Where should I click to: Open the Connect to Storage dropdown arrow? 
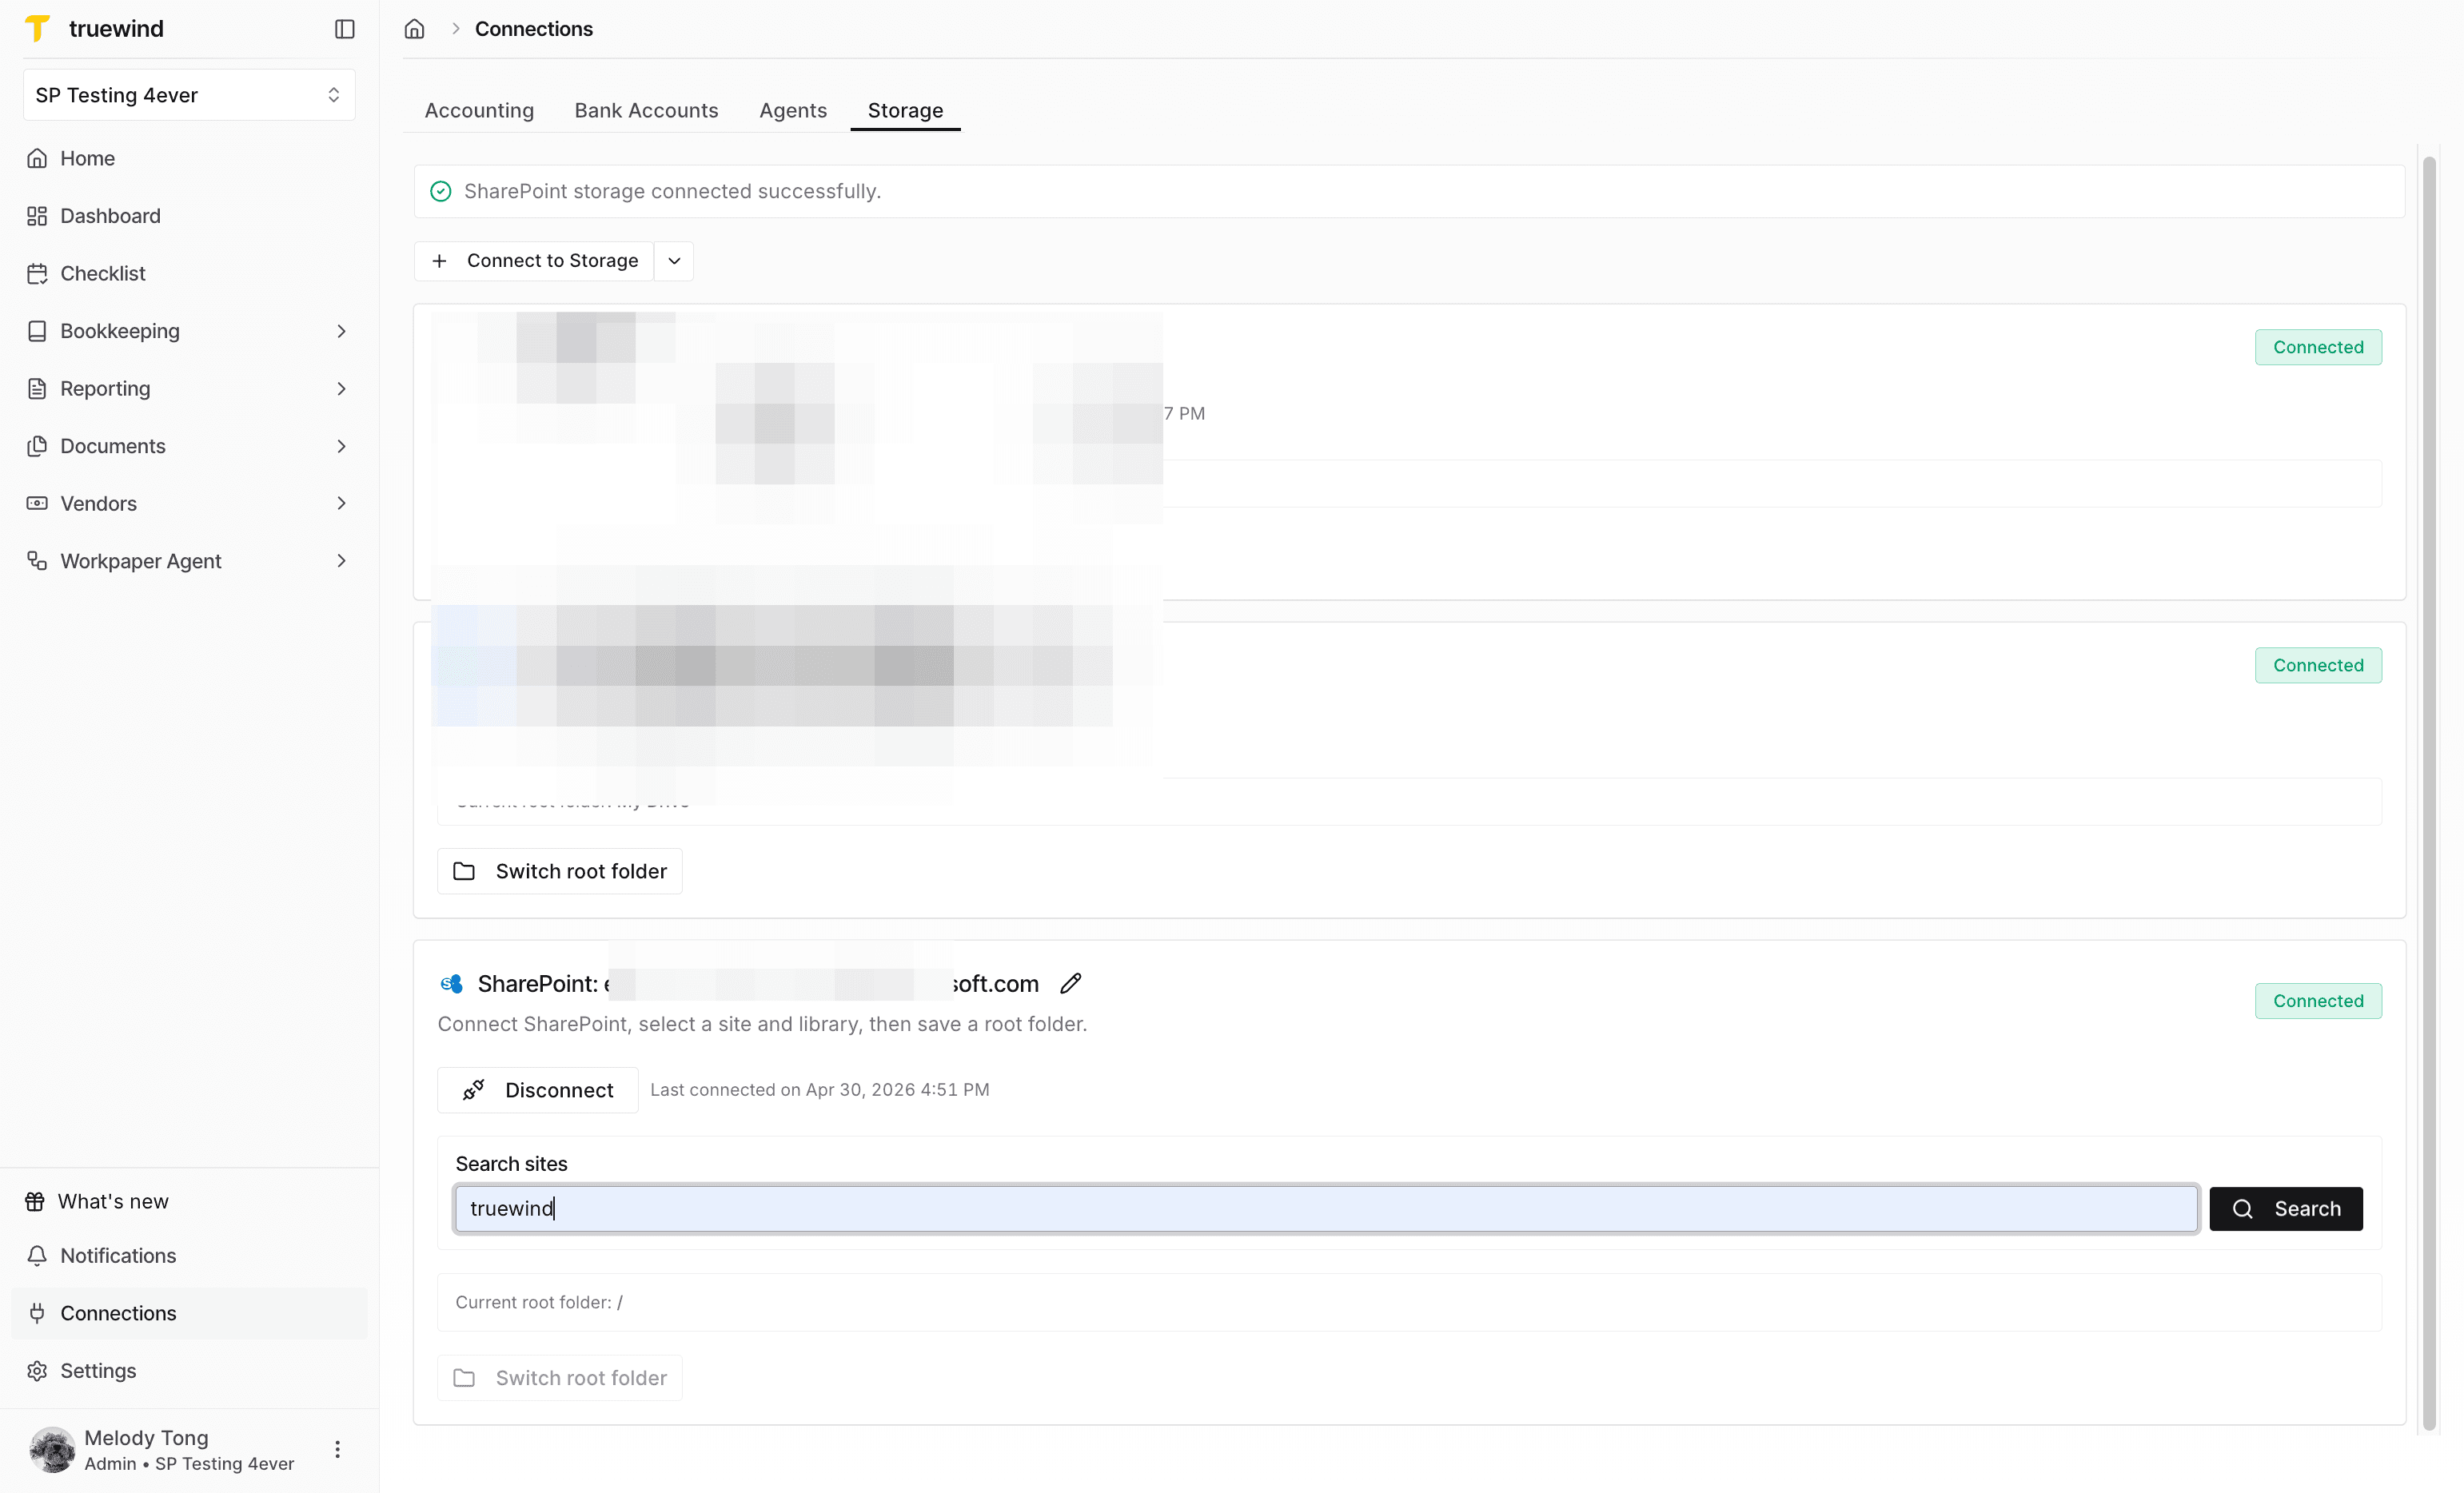click(x=674, y=261)
